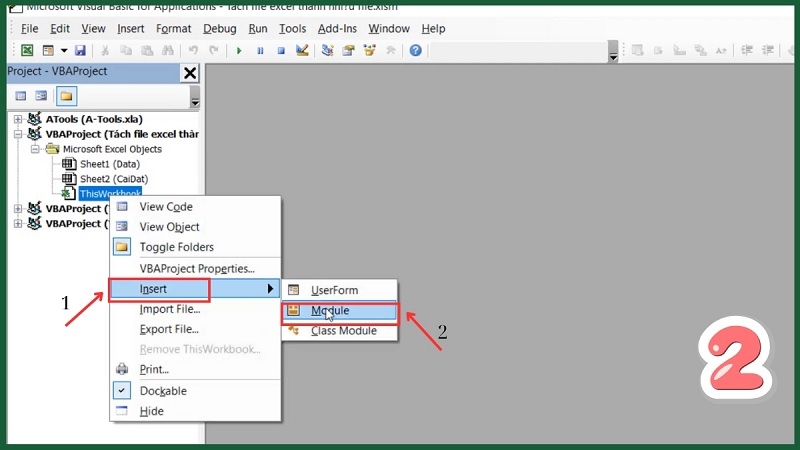800x450 pixels.
Task: Click the View Microsoft Excel toolbar icon
Action: (x=27, y=50)
